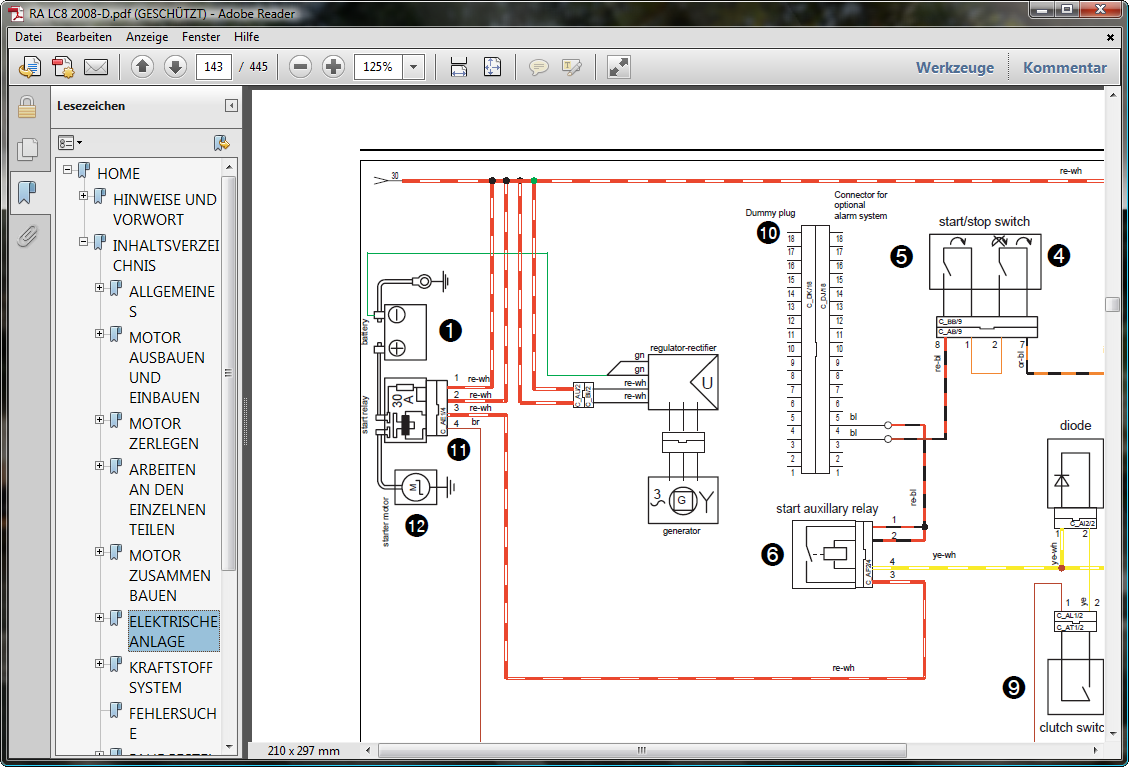The height and width of the screenshot is (767, 1129).
Task: Collapse the HOME bookmark tree node
Action: [68, 170]
